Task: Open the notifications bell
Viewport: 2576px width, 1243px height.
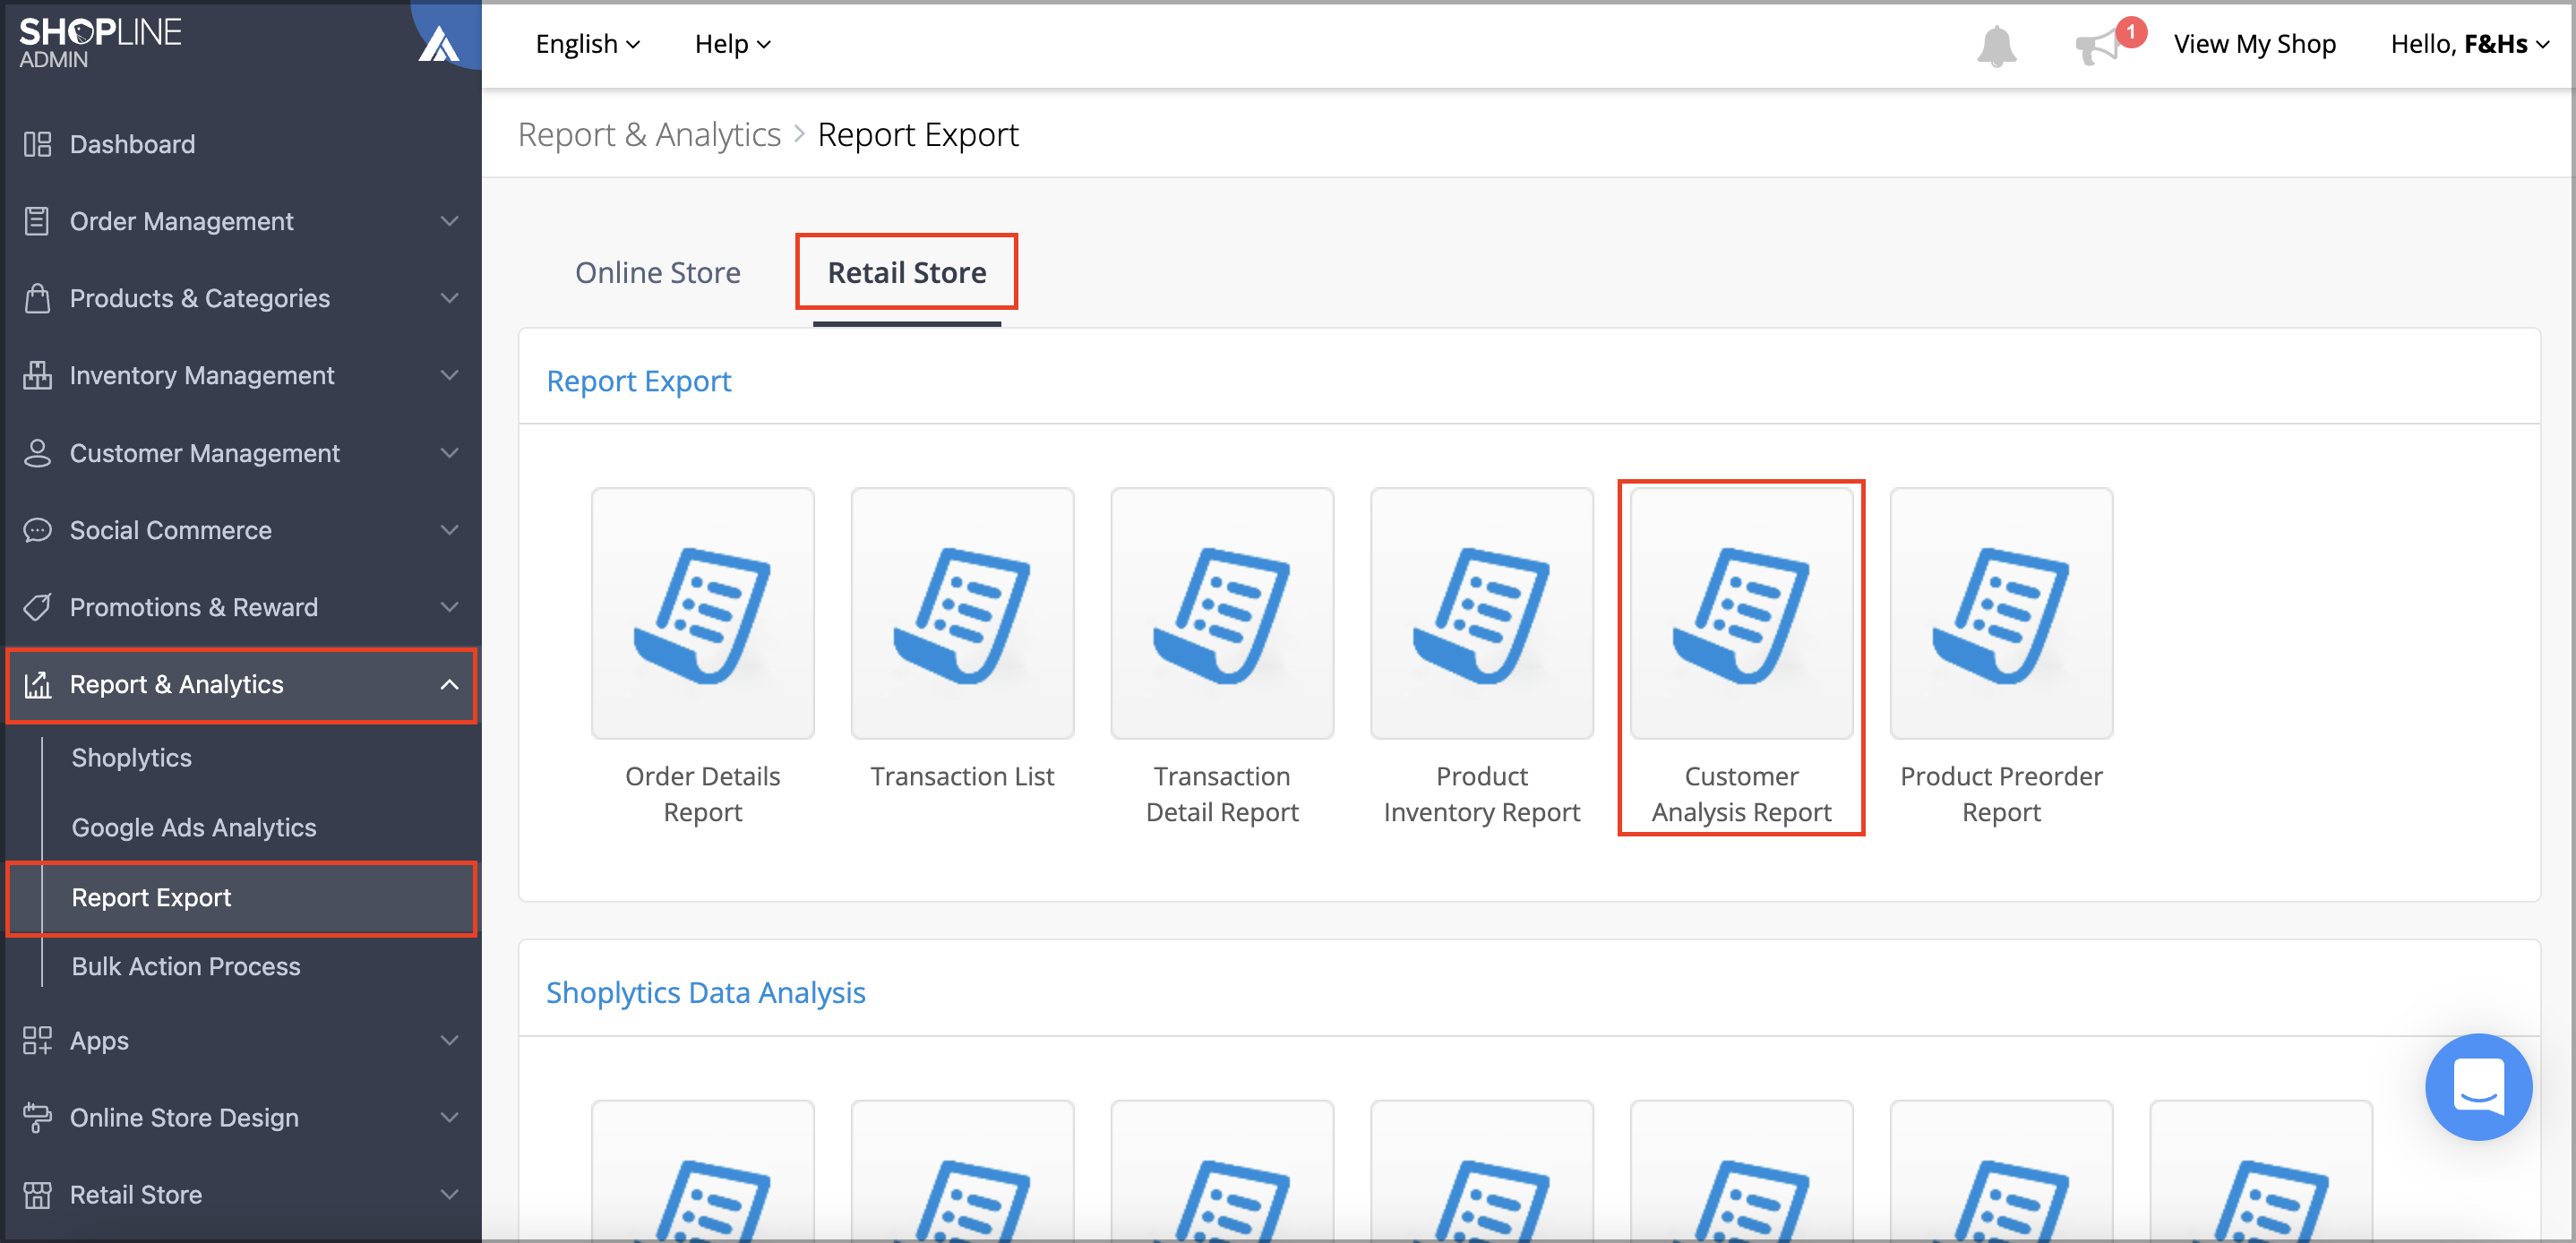Action: (1996, 45)
